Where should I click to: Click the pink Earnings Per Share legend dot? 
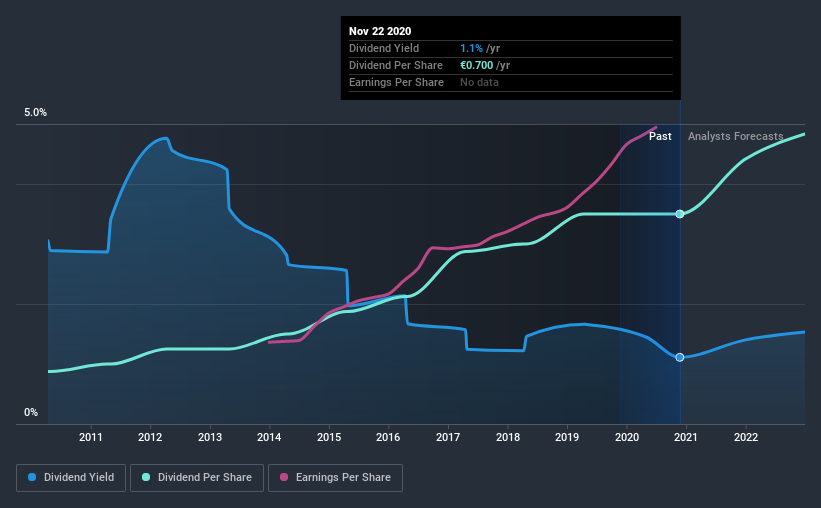(284, 477)
